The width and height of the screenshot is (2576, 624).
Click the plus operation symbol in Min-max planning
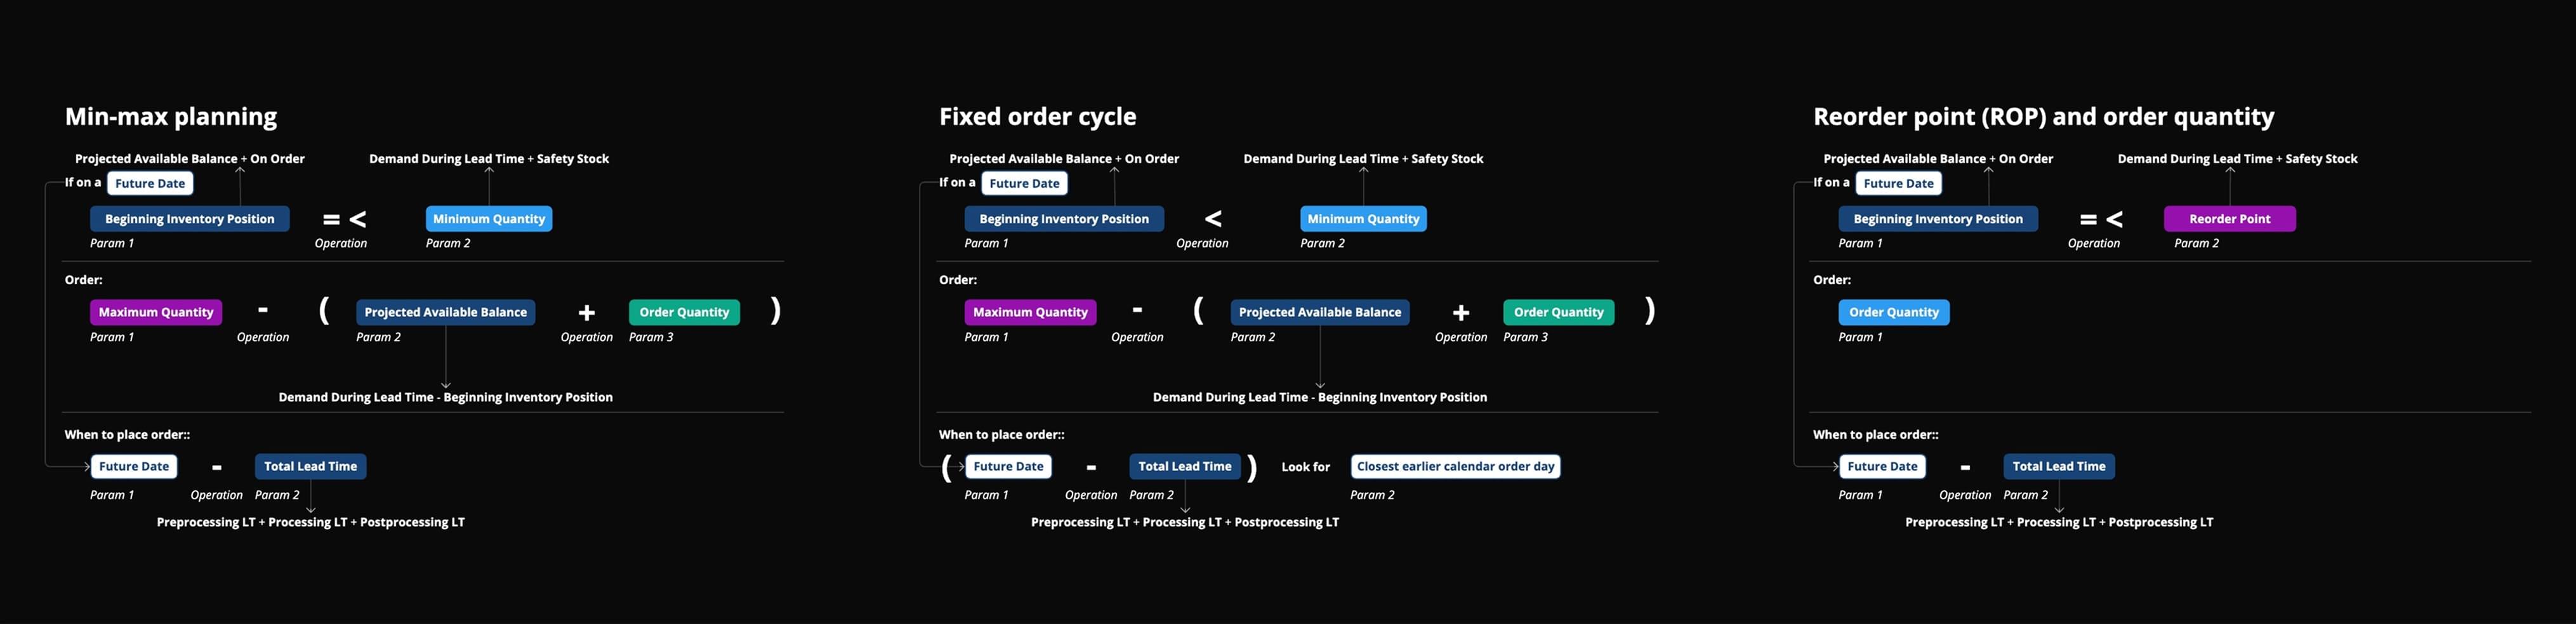(x=587, y=313)
